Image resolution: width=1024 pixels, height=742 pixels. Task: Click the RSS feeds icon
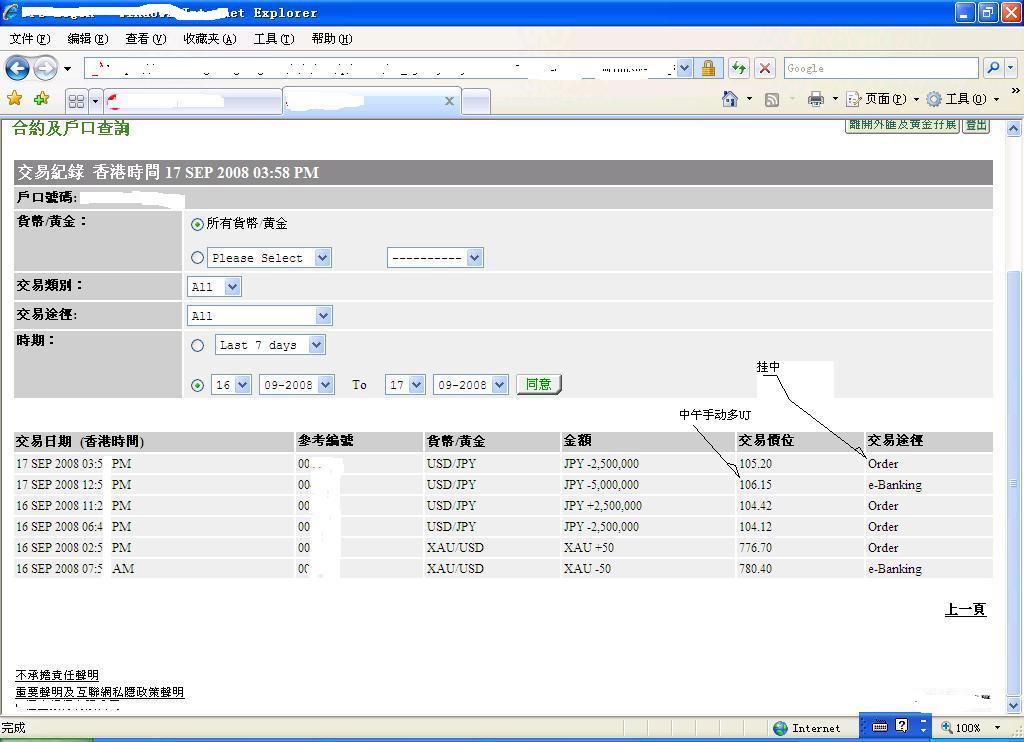772,99
